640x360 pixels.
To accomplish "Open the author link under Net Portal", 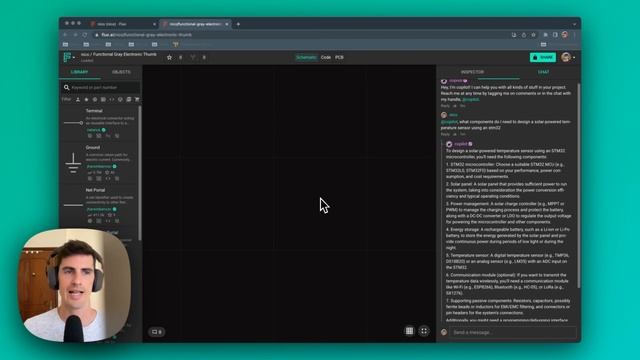I will tap(99, 209).
